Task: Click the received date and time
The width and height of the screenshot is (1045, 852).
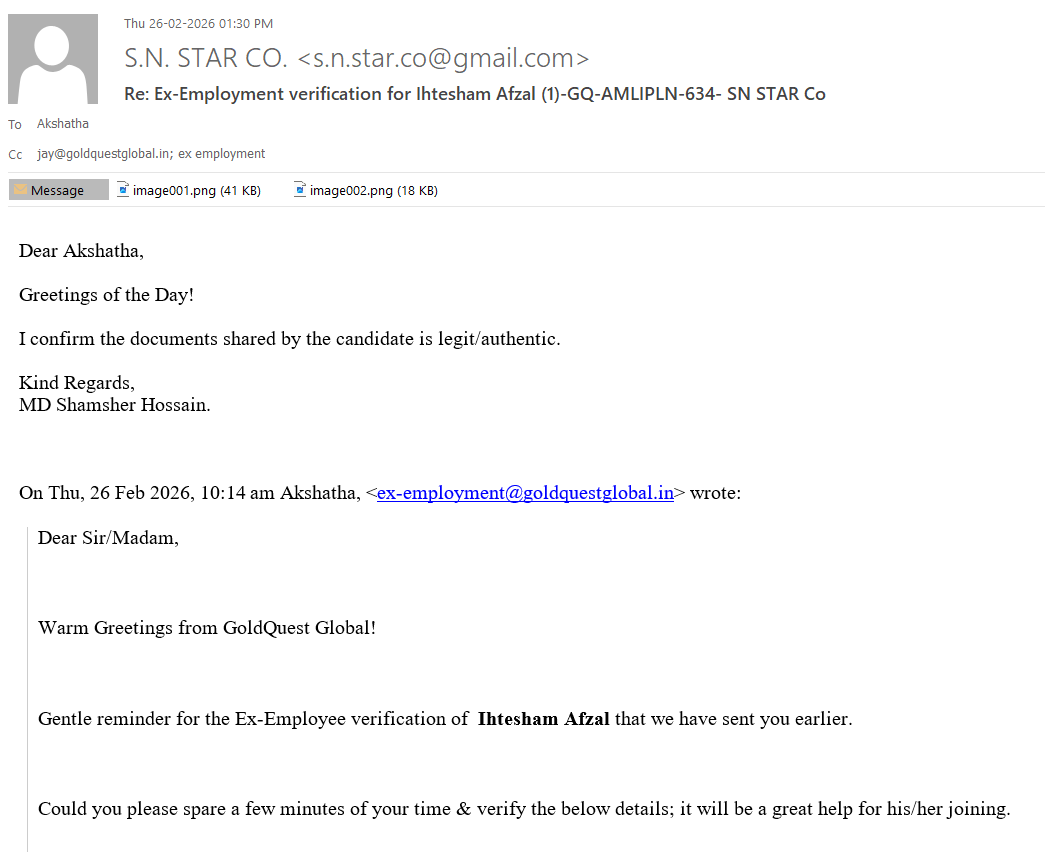Action: (198, 24)
